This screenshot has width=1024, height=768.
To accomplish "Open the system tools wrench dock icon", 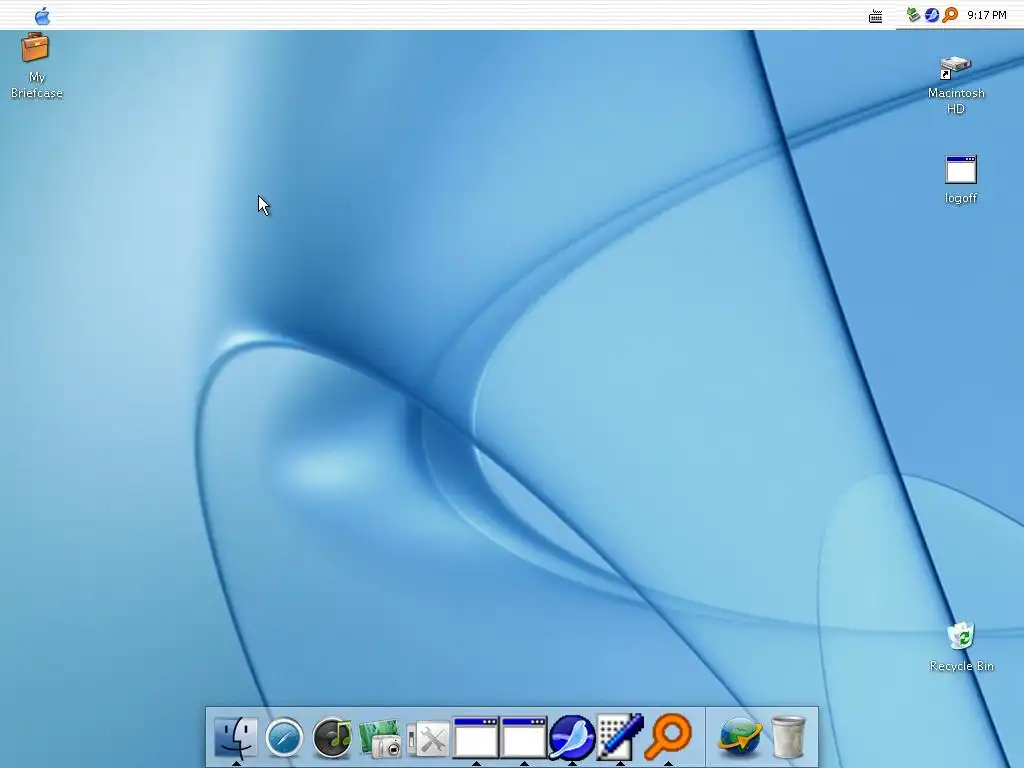I will click(x=428, y=739).
